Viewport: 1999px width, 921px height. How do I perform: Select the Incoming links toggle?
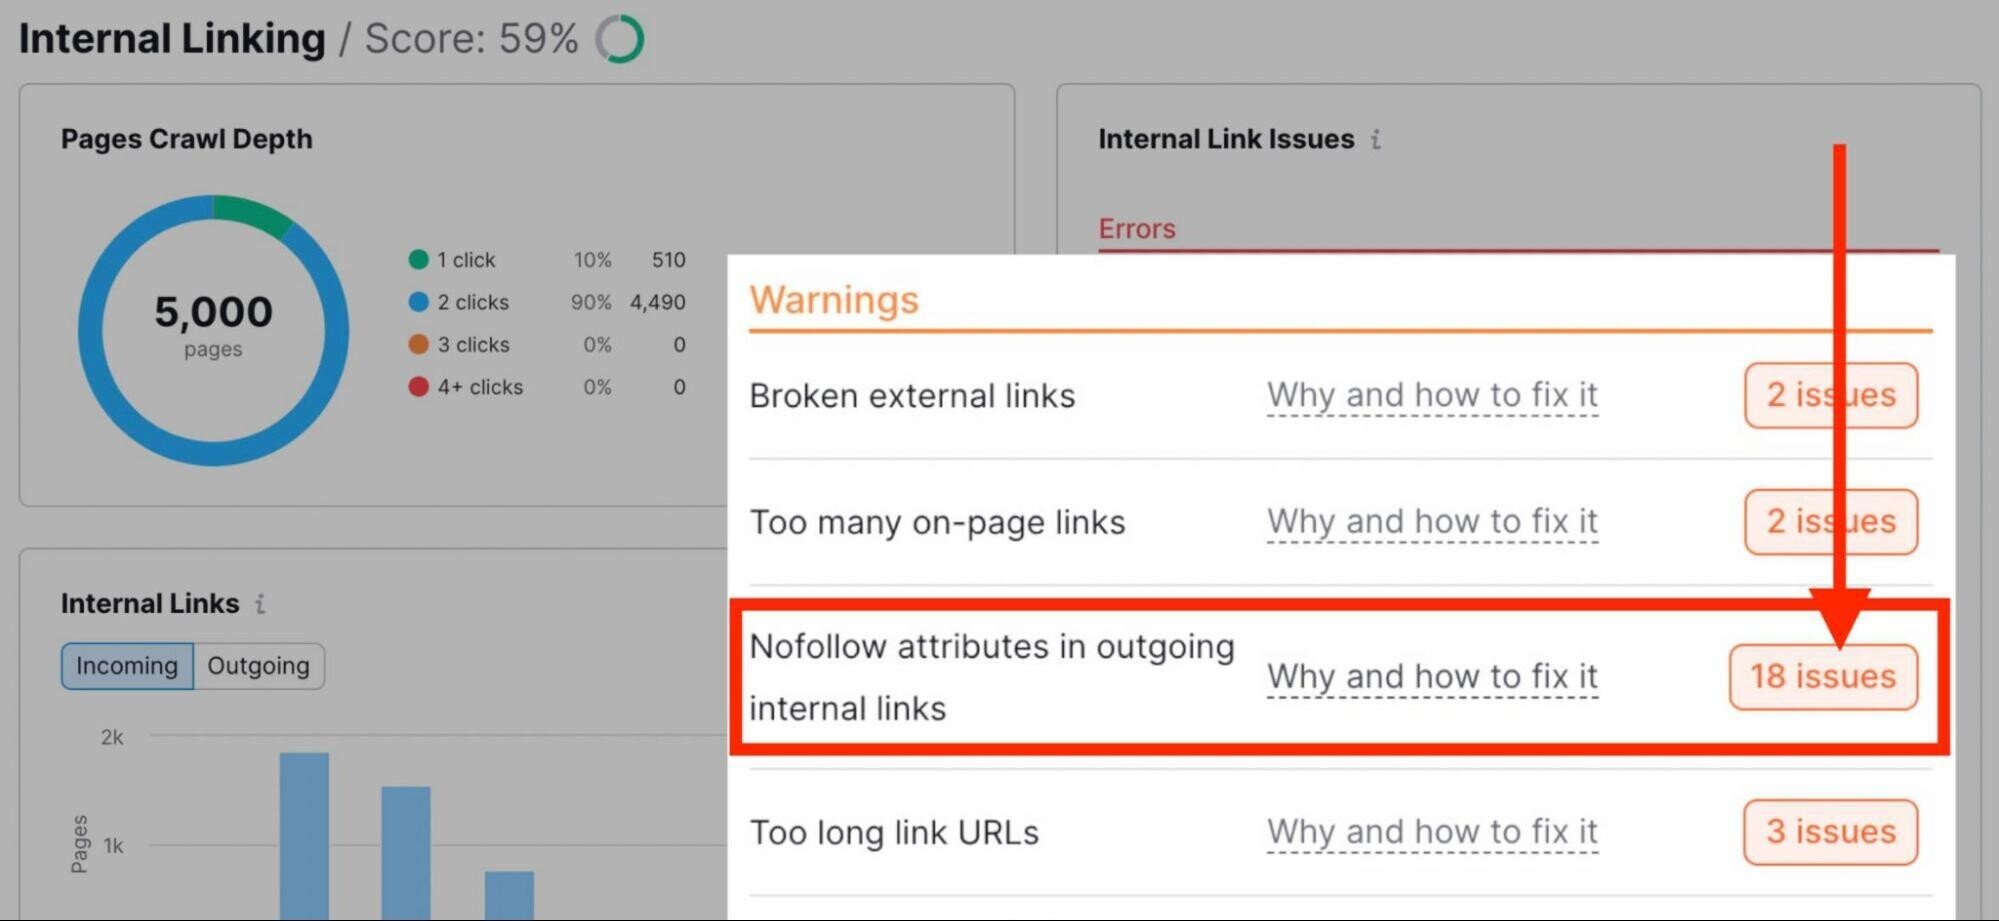pyautogui.click(x=127, y=666)
